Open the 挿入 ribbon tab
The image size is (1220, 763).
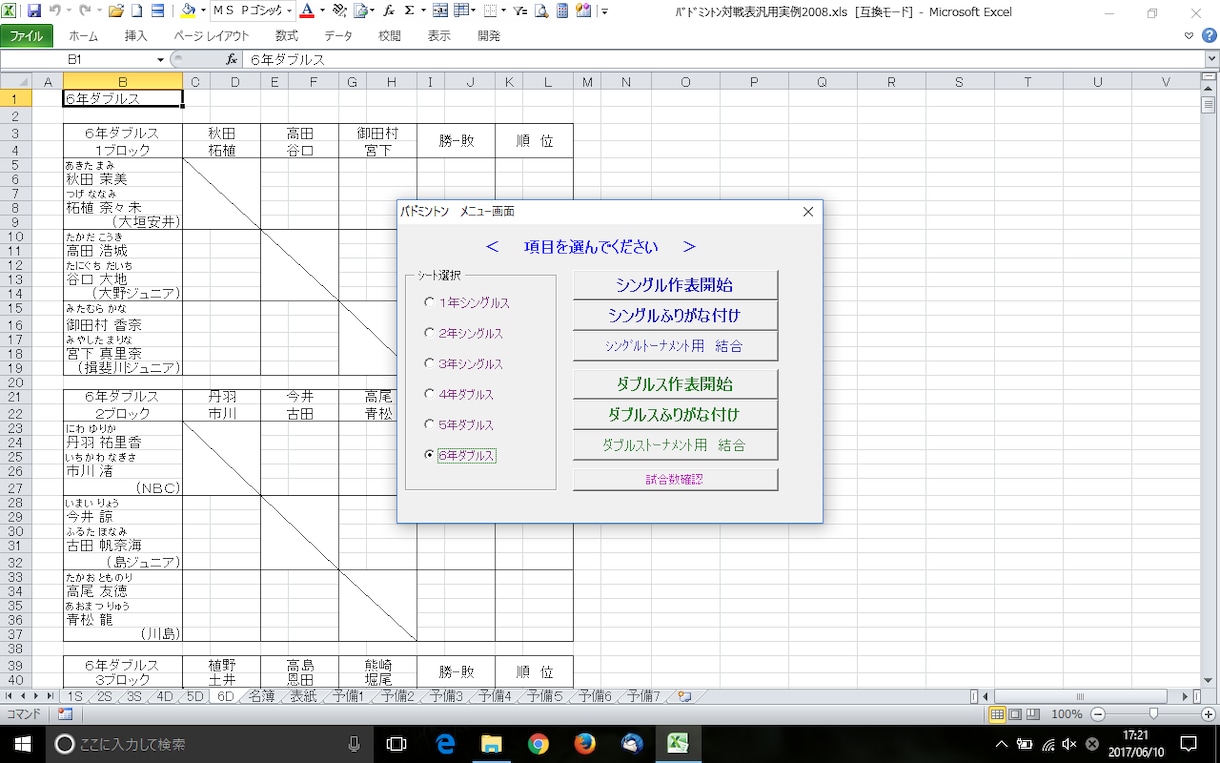click(136, 35)
